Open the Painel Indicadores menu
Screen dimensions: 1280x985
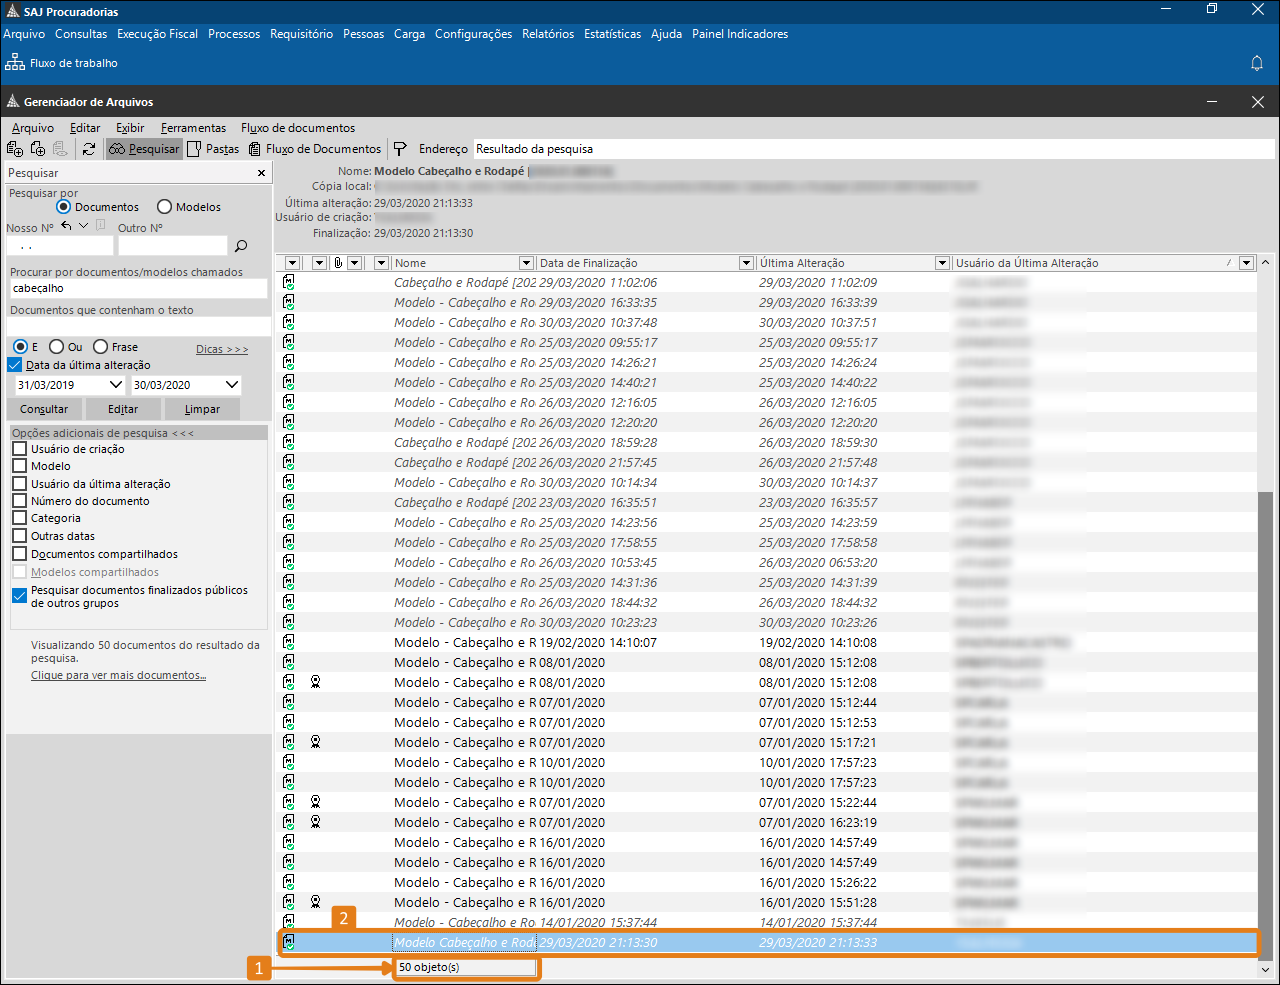pyautogui.click(x=740, y=34)
